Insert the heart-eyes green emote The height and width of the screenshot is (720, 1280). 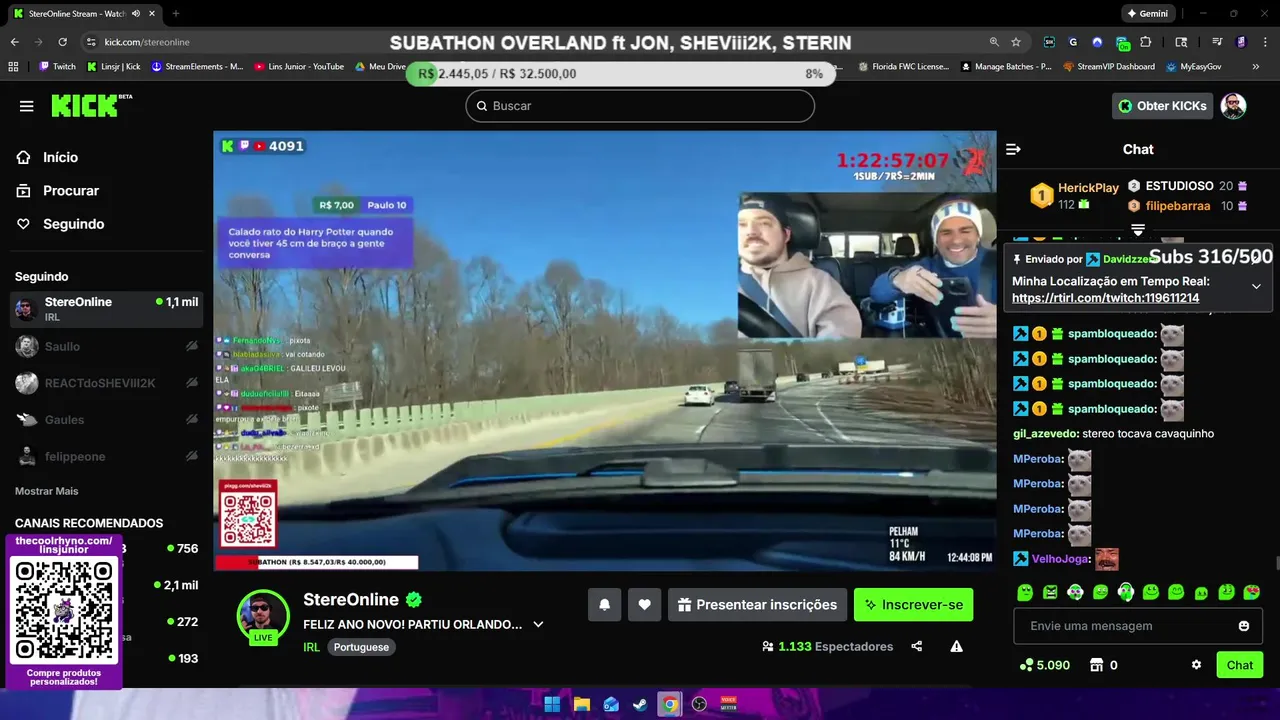pos(1251,592)
